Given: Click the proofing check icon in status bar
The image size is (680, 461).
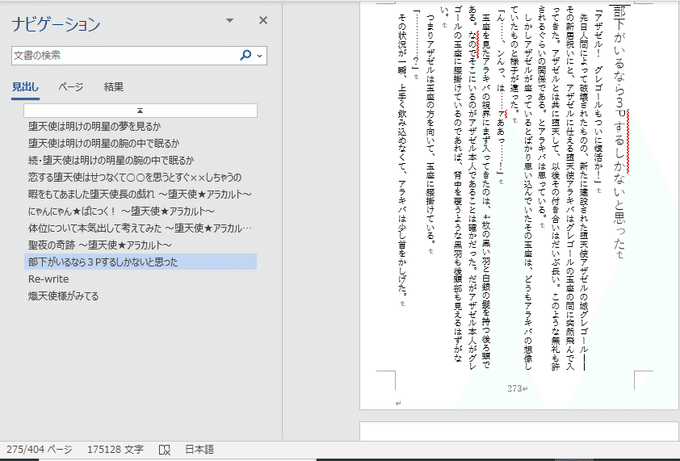Looking at the screenshot, I should pos(164,450).
